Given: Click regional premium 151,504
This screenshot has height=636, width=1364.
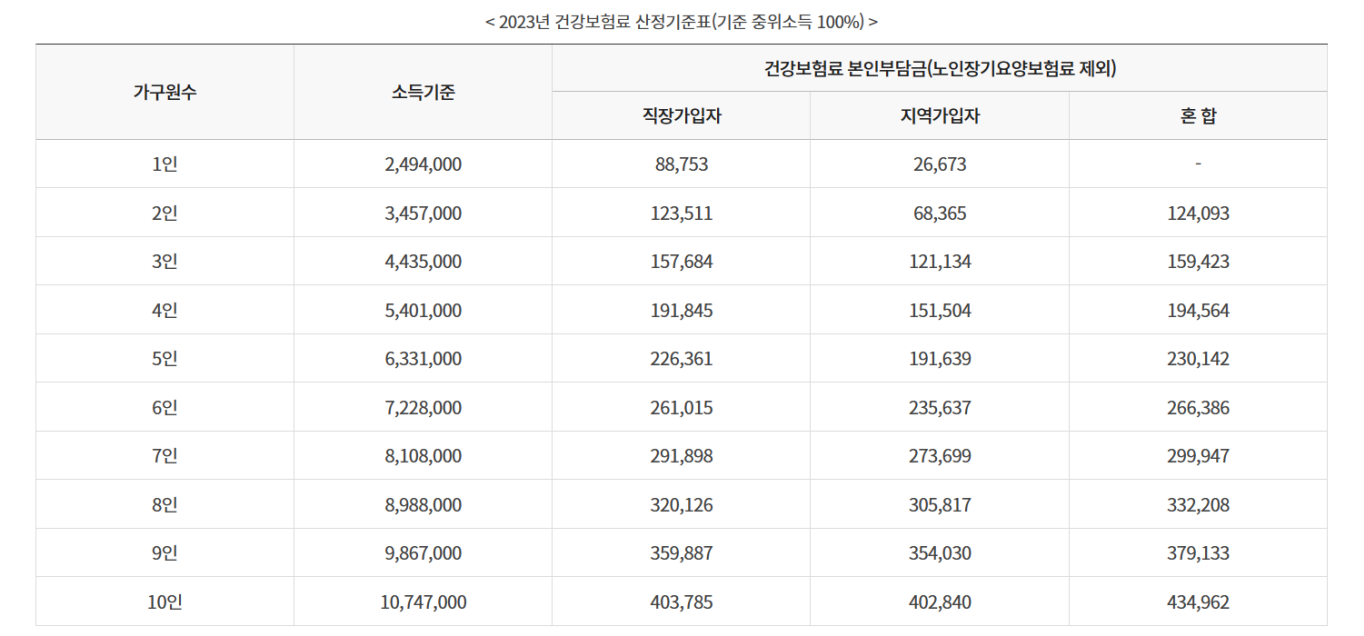Looking at the screenshot, I should tap(940, 310).
